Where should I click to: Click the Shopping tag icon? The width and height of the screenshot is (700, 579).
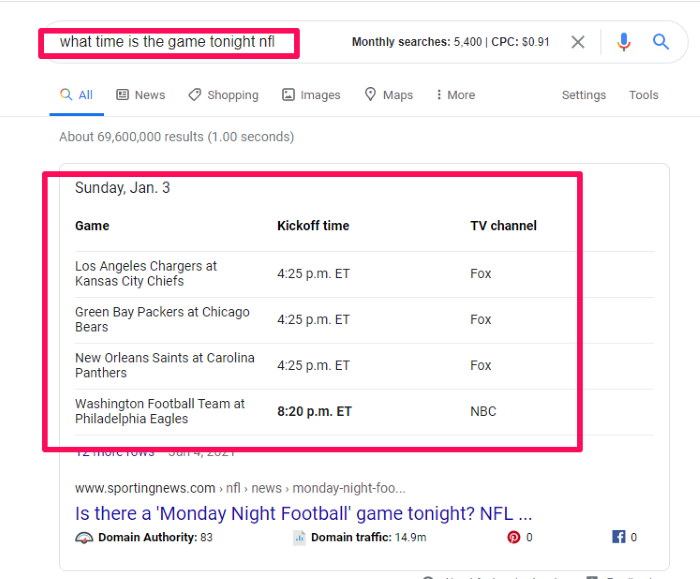[195, 95]
